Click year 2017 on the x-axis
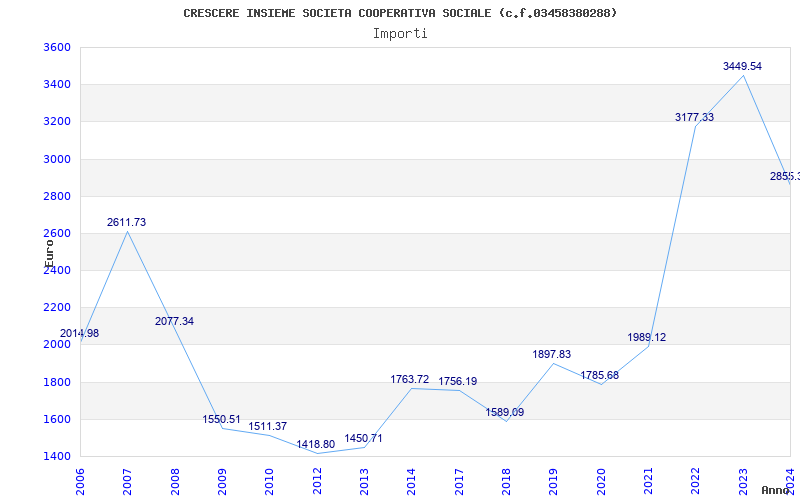 pos(459,479)
